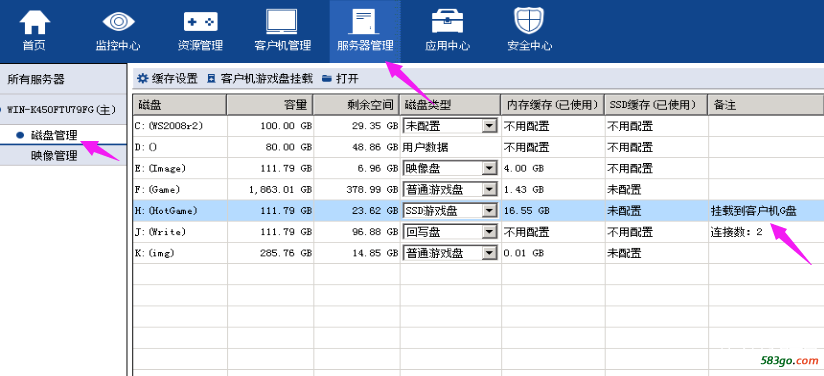
Task: Switch to the 应用中心 tab label
Action: 447,46
